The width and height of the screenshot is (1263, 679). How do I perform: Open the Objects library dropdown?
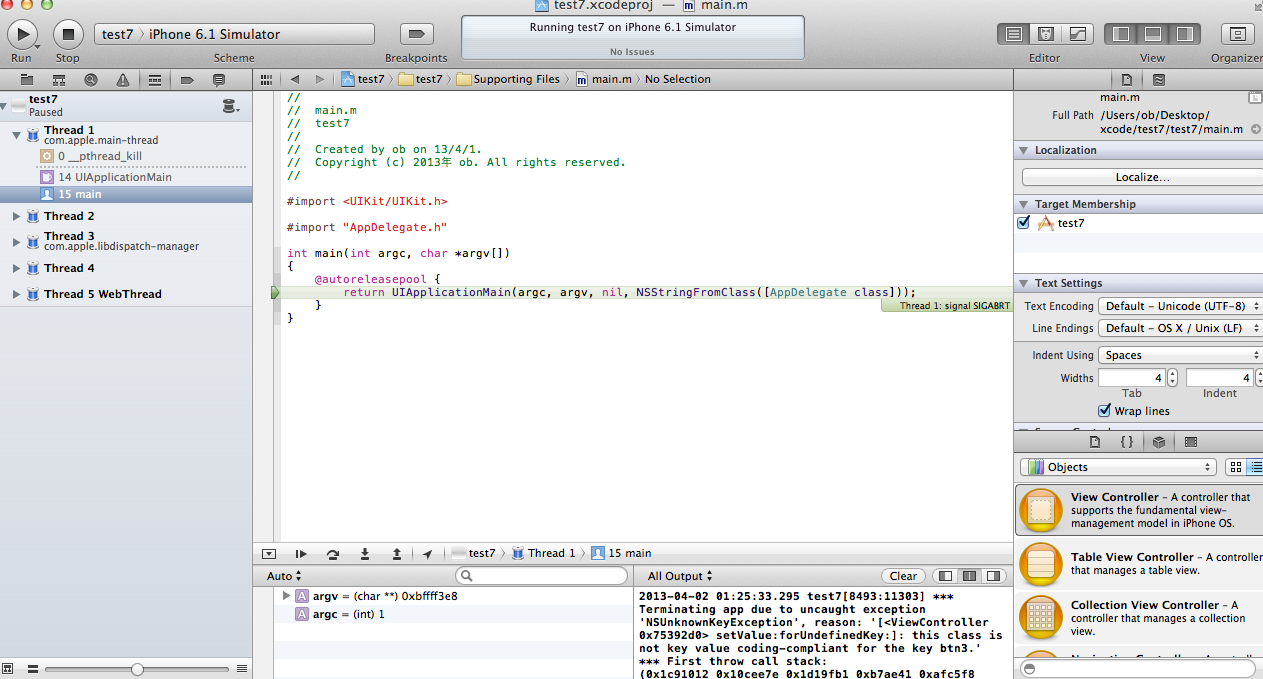[1117, 466]
